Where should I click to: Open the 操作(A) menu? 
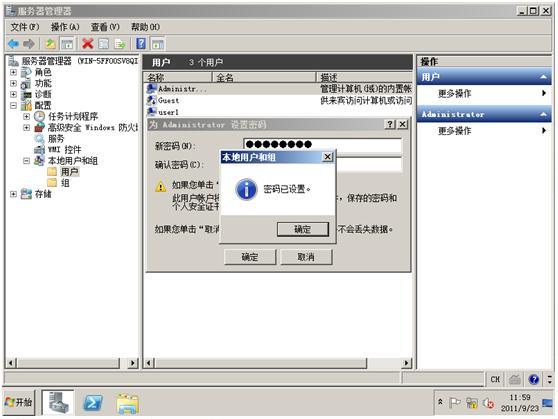coord(65,27)
